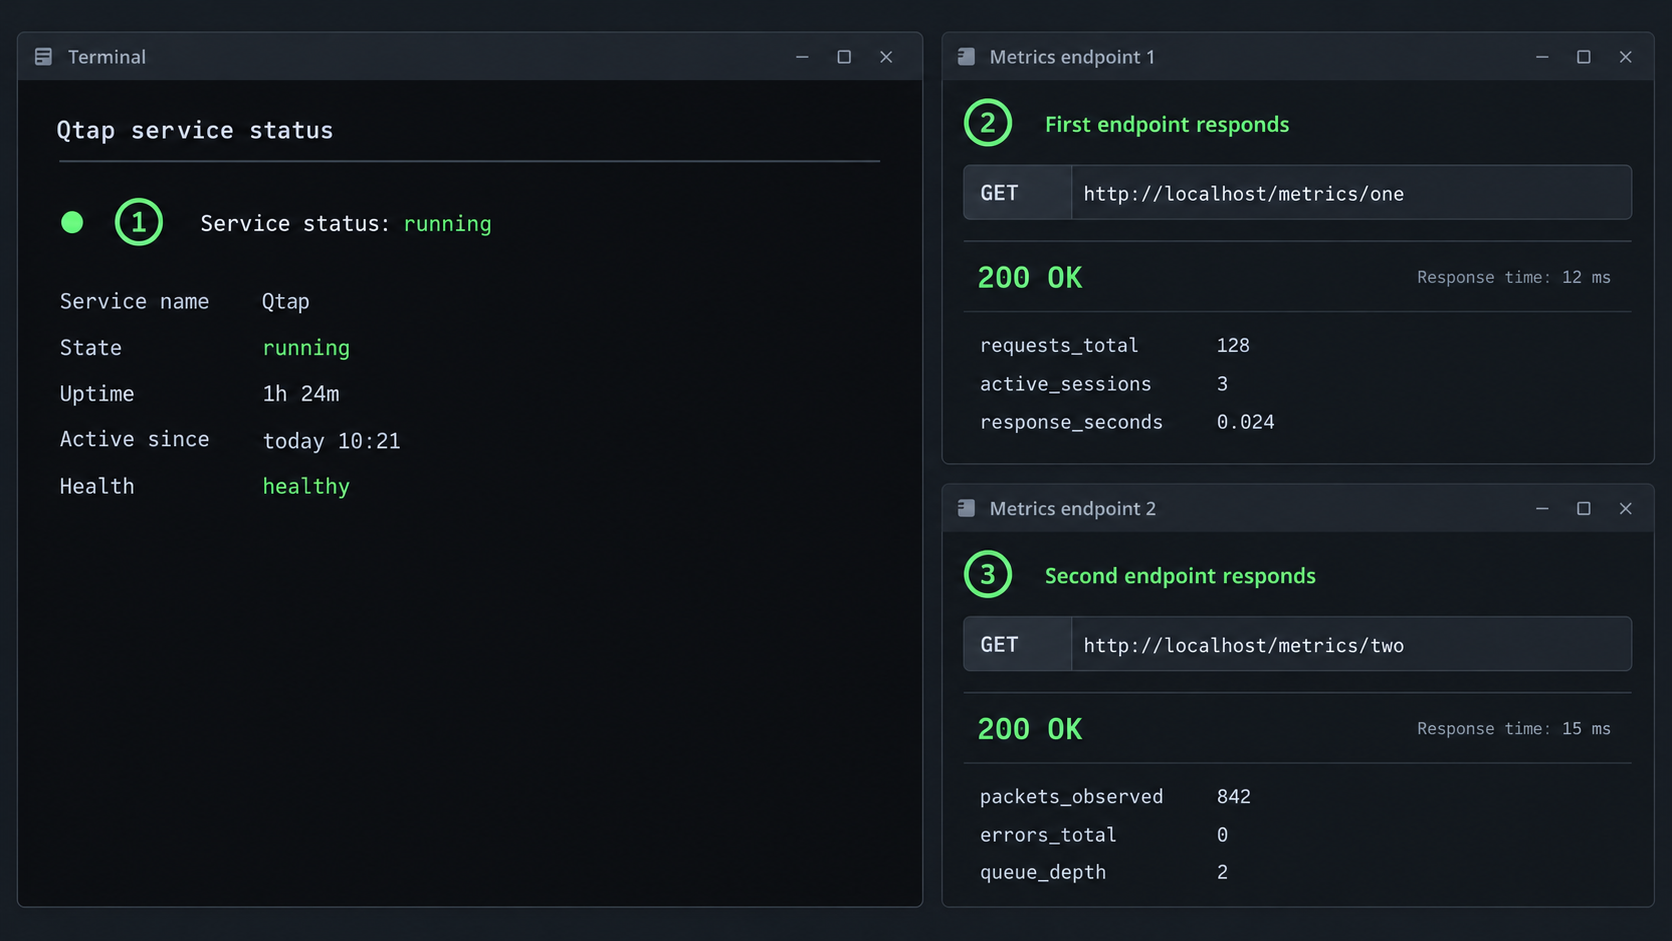Minimize the Metrics endpoint 1 window

pyautogui.click(x=1542, y=57)
